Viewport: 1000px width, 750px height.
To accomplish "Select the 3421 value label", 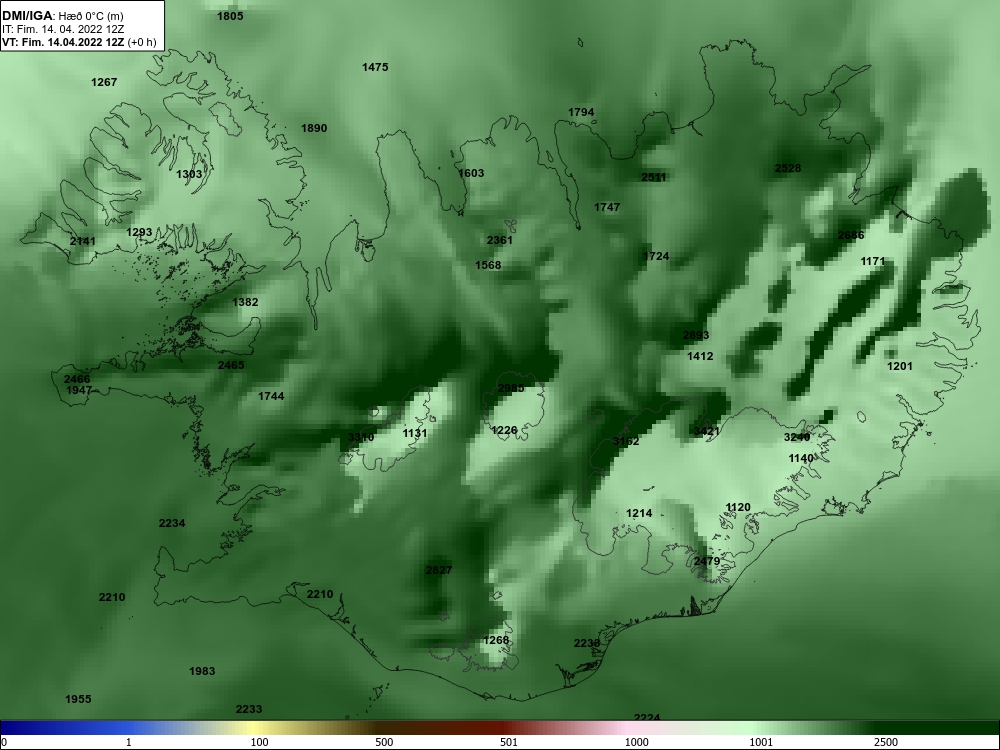I will pos(707,432).
